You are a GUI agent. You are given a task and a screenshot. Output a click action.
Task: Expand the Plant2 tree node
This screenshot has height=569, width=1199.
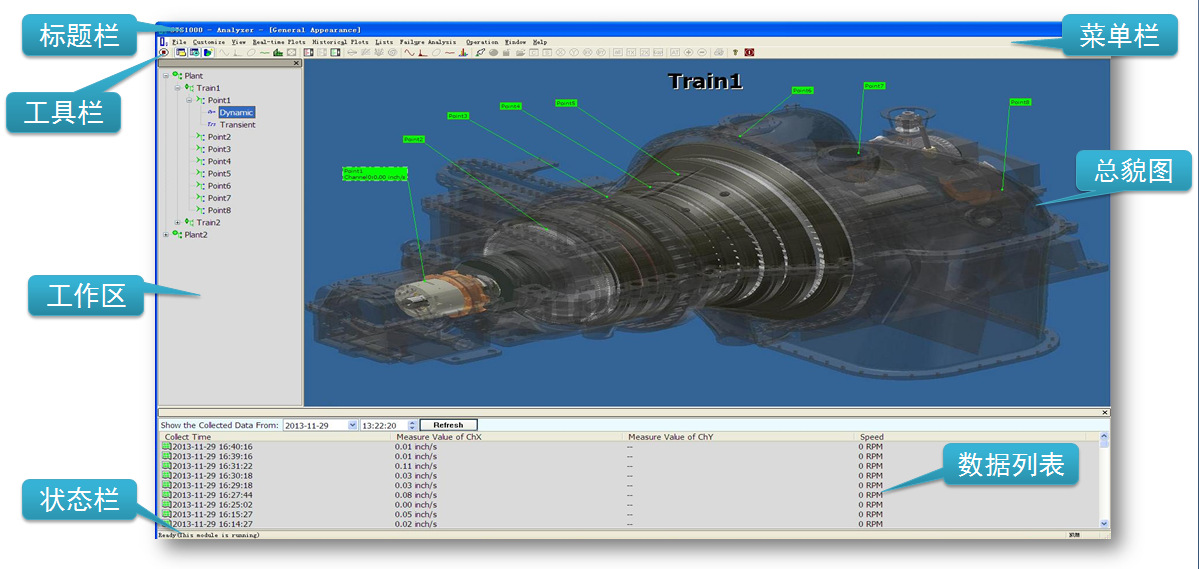click(166, 235)
